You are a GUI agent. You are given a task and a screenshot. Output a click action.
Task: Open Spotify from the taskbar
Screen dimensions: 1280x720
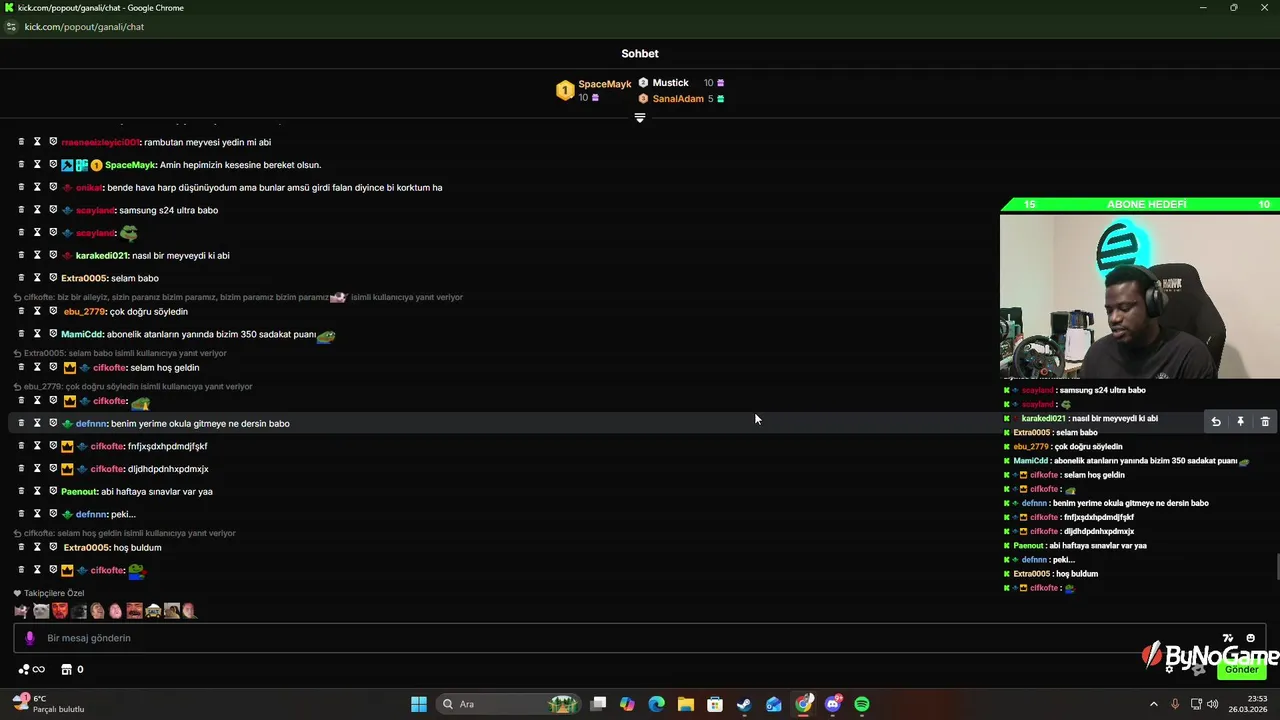coord(862,704)
